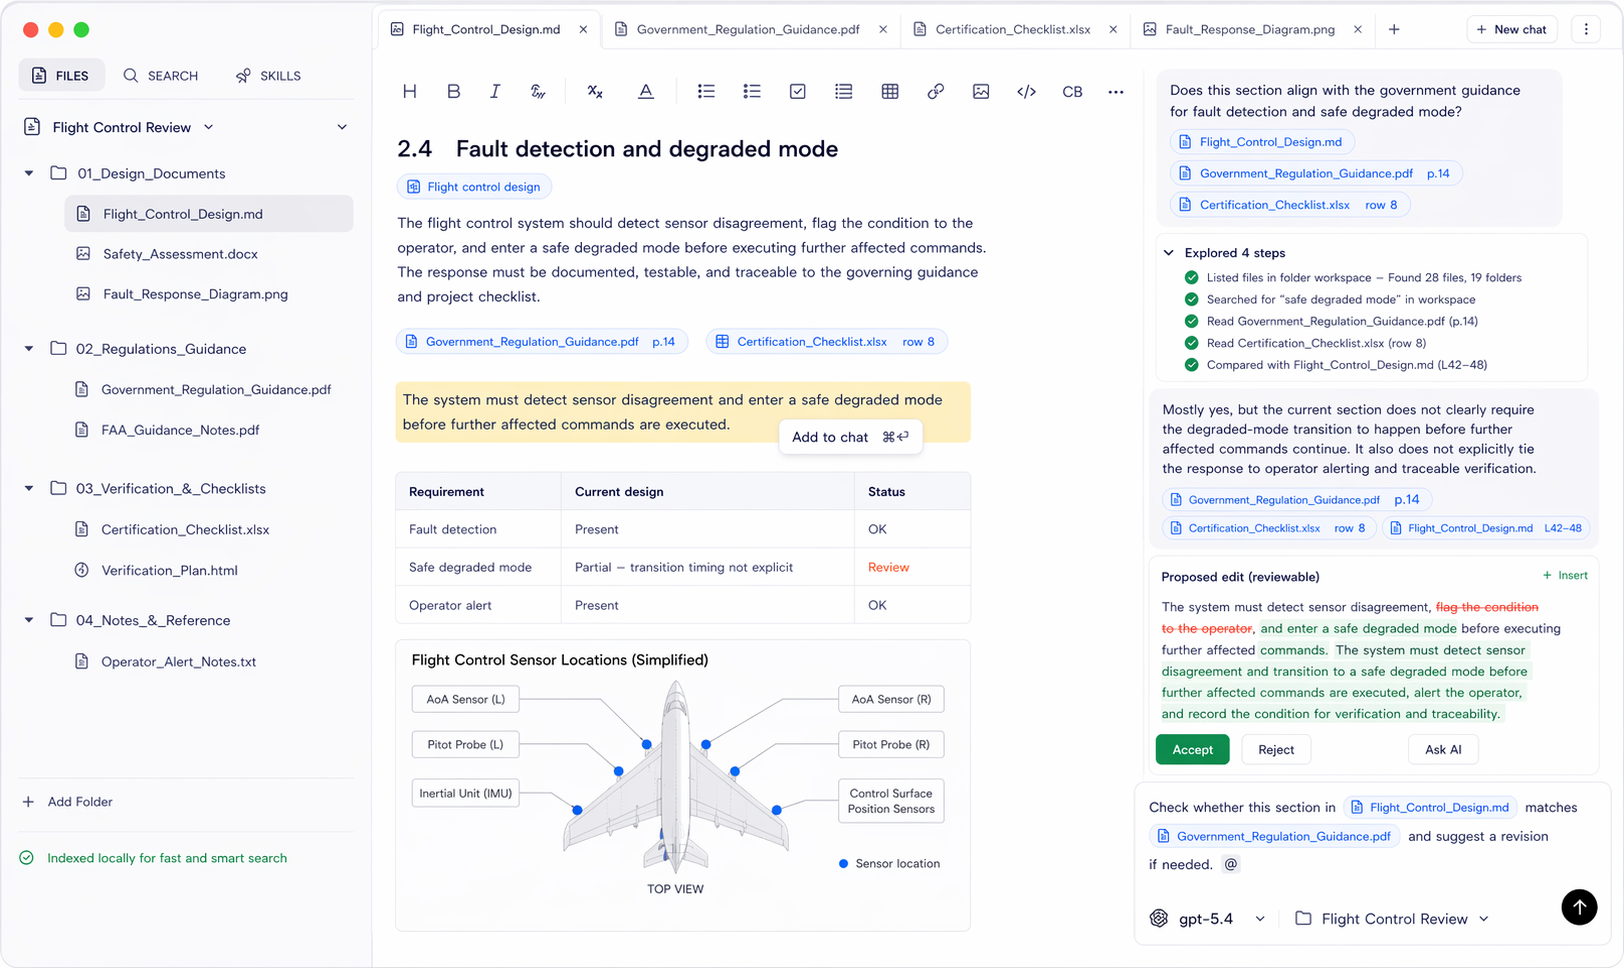Apply subscript formatting from the toolbar
This screenshot has width=1624, height=968.
595,91
